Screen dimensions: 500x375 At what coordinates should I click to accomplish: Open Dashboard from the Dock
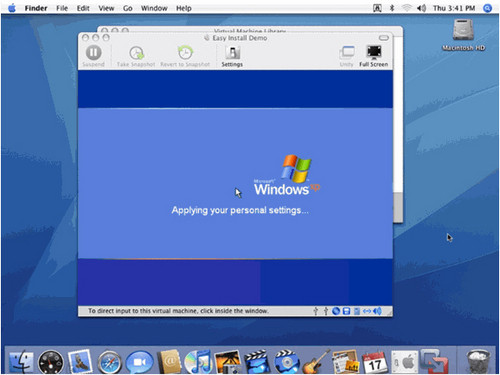coord(51,362)
